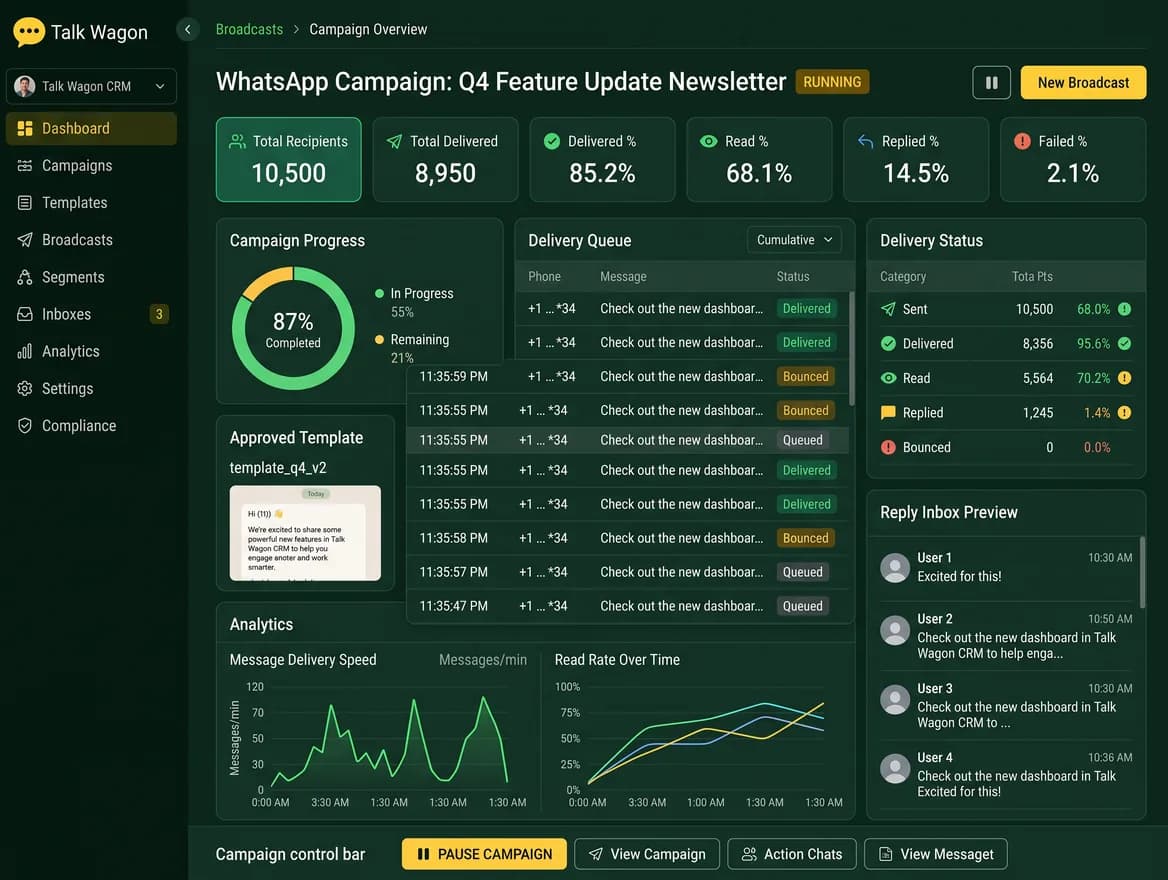Image resolution: width=1168 pixels, height=880 pixels.
Task: Click the yellow Remaining legend dot
Action: point(379,340)
